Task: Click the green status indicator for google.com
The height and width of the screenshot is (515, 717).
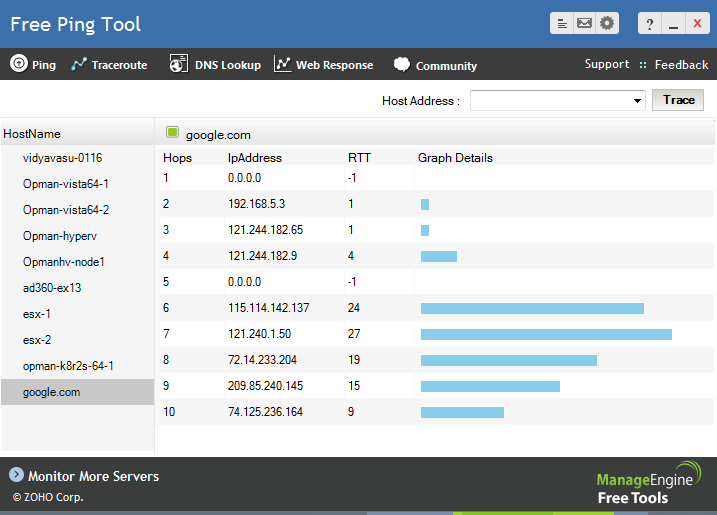Action: click(172, 133)
